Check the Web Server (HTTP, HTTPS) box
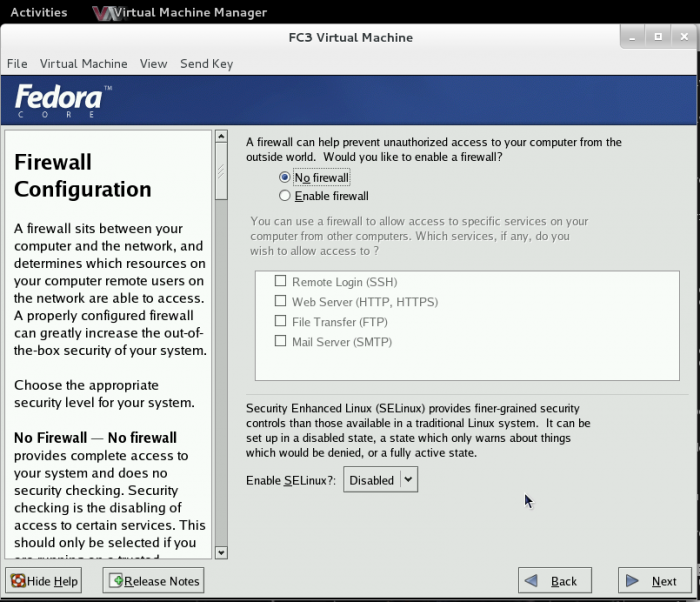The height and width of the screenshot is (602, 700). [x=281, y=302]
